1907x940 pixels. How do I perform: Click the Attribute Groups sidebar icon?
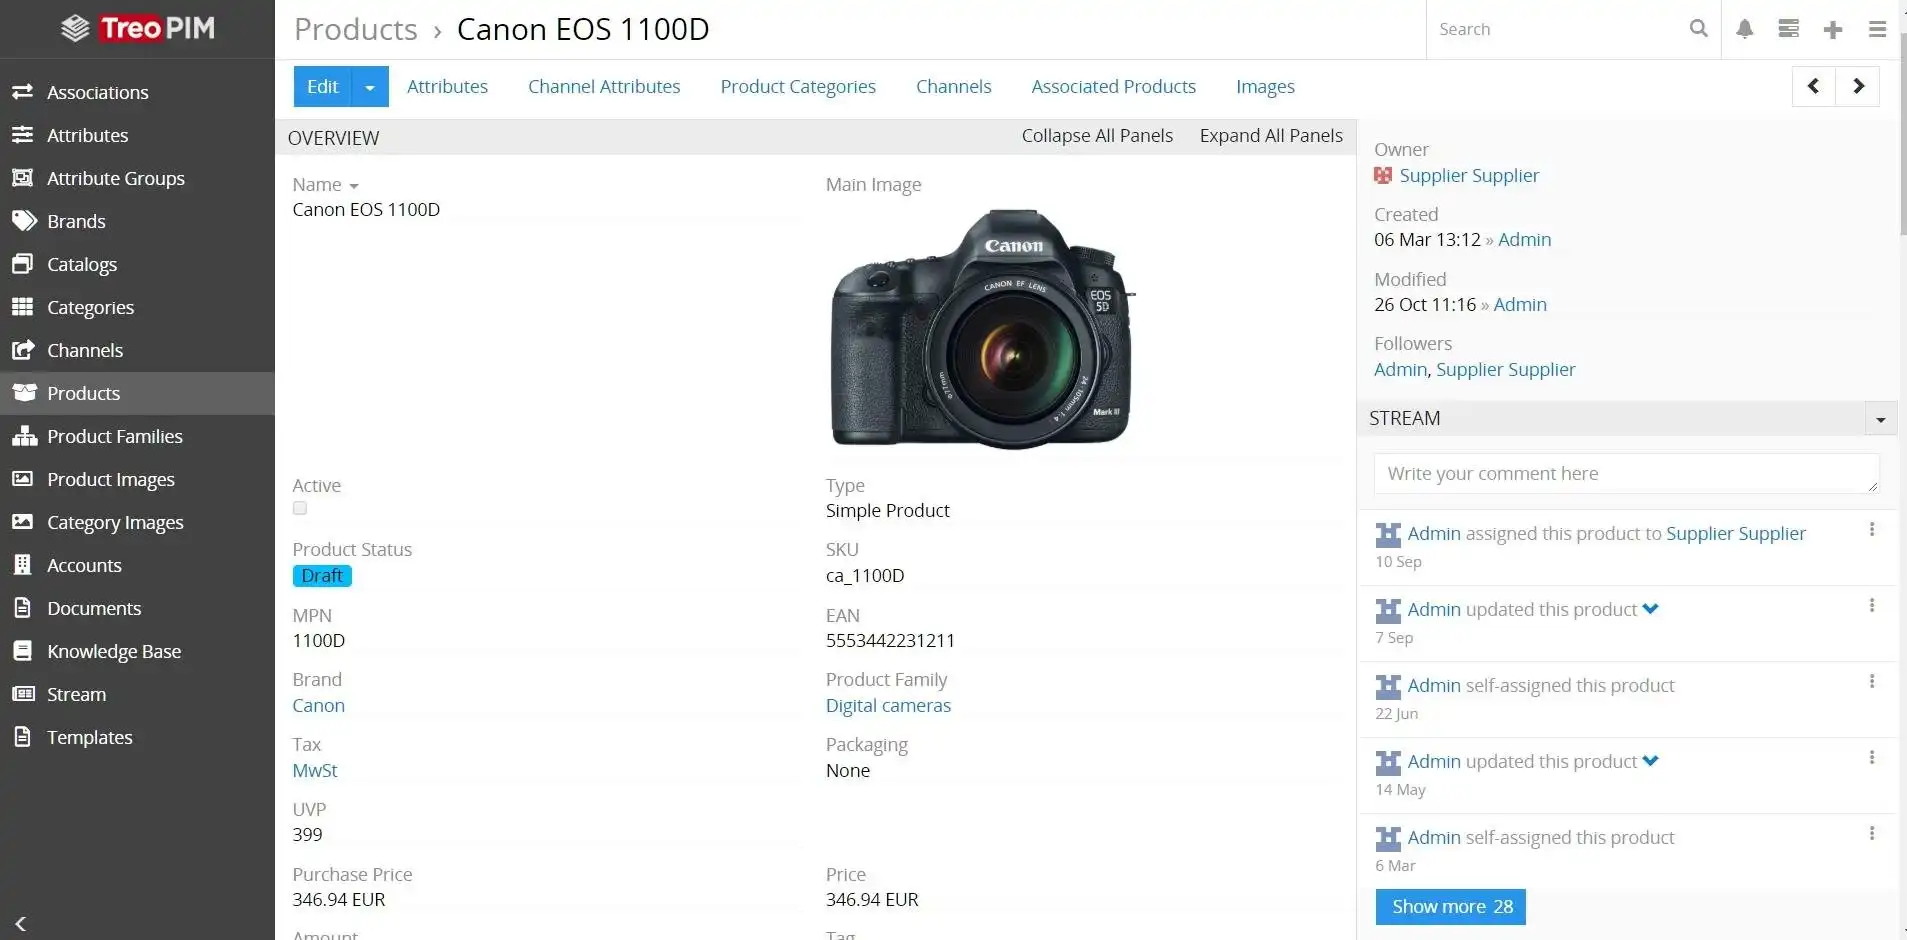[x=23, y=178]
